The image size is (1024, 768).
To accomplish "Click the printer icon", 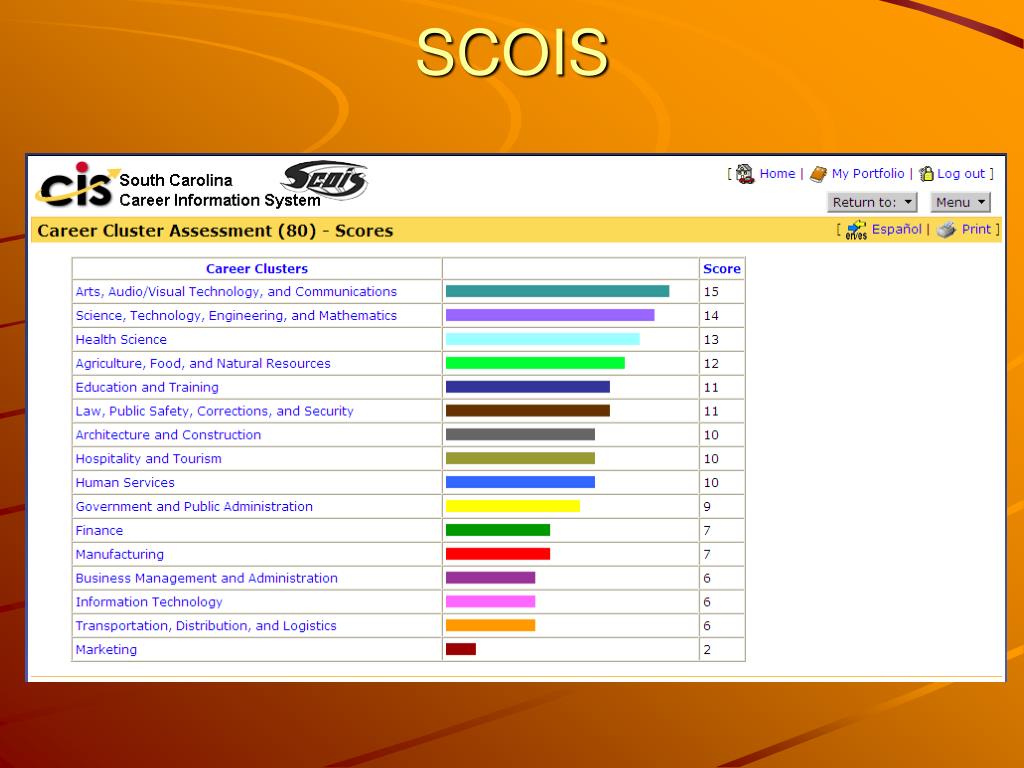I will pos(946,230).
